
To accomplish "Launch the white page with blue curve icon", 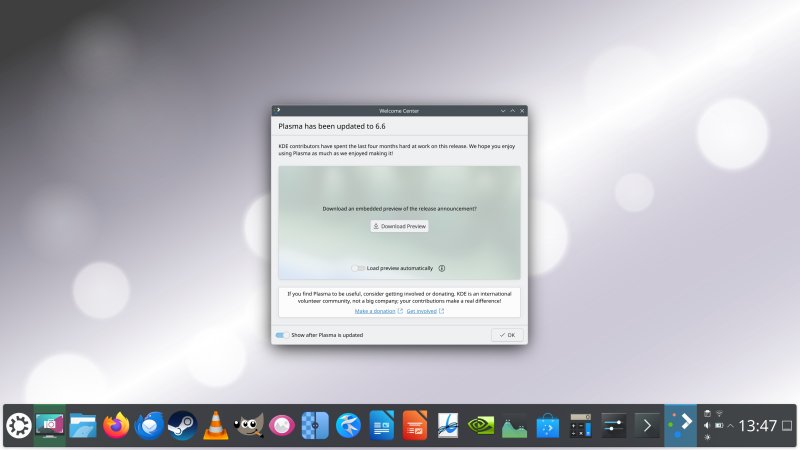I will (x=447, y=426).
